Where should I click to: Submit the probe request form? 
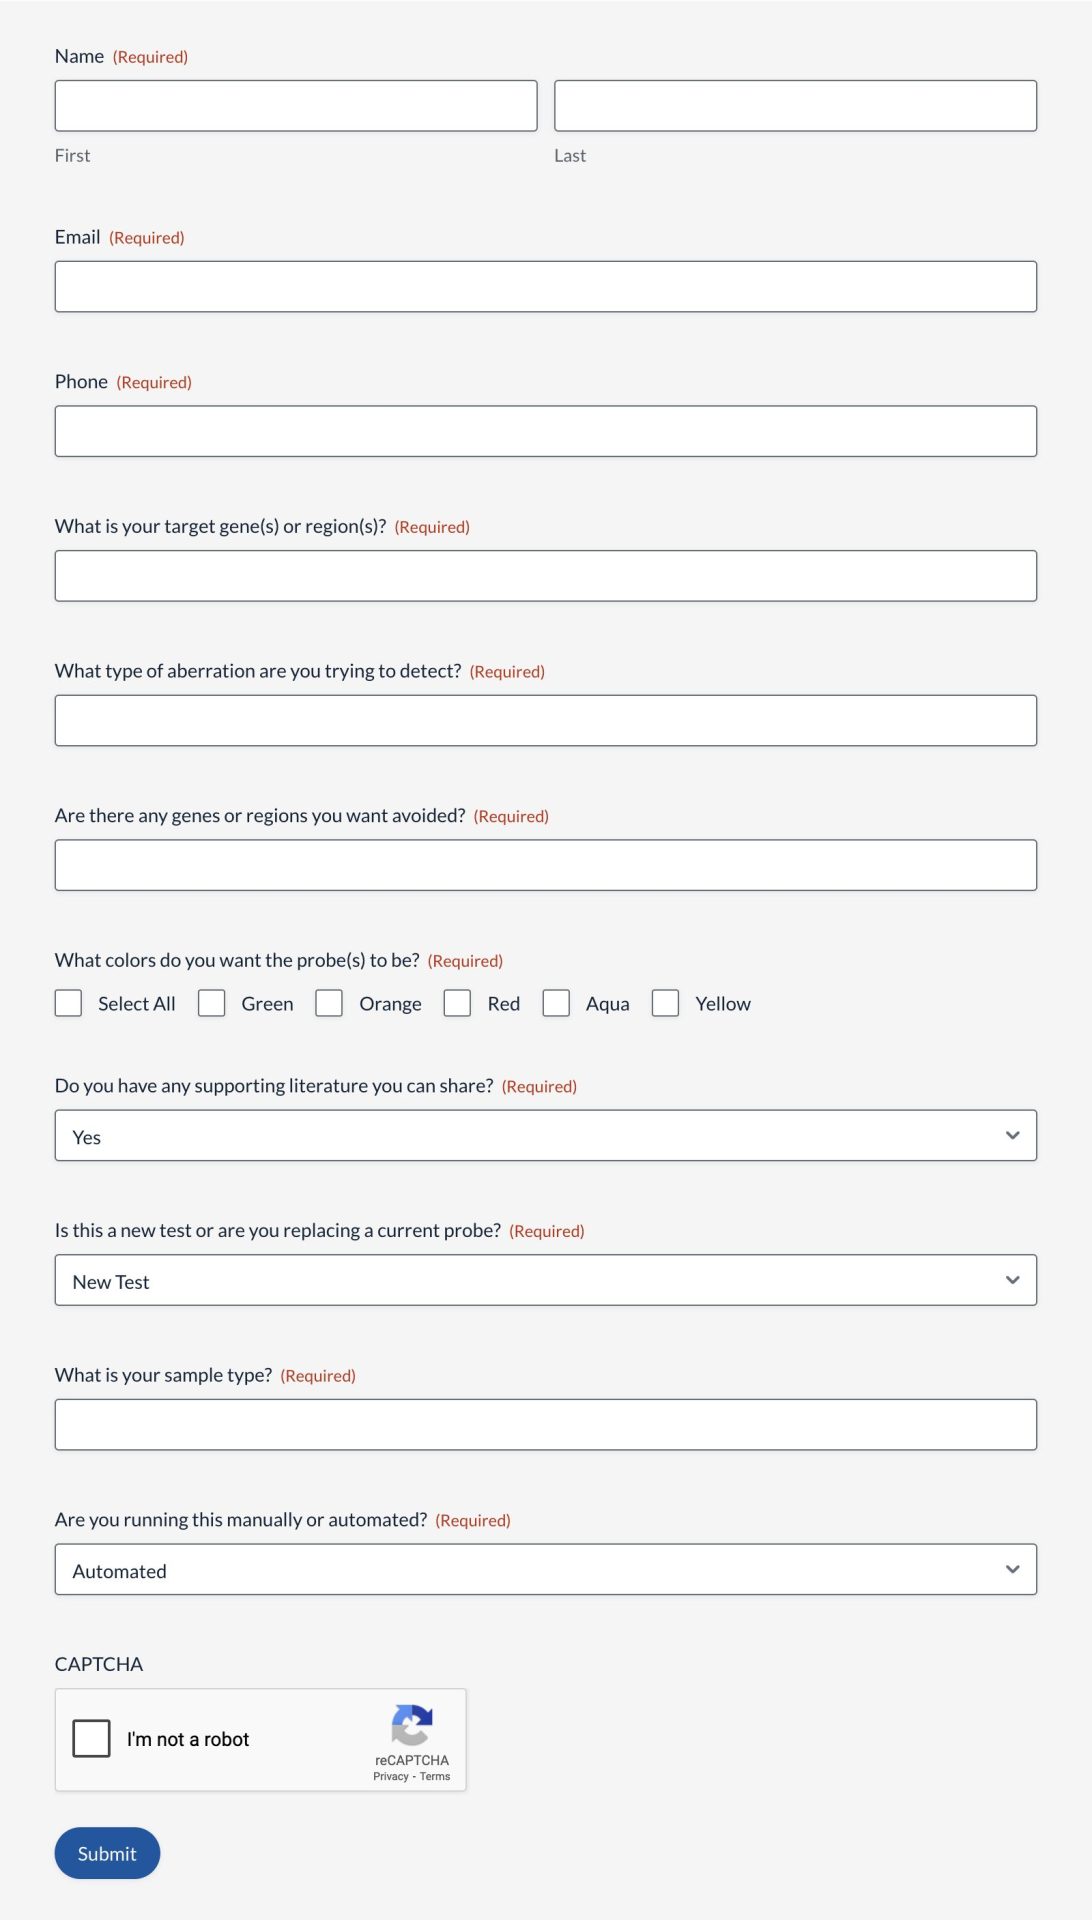pos(107,1853)
